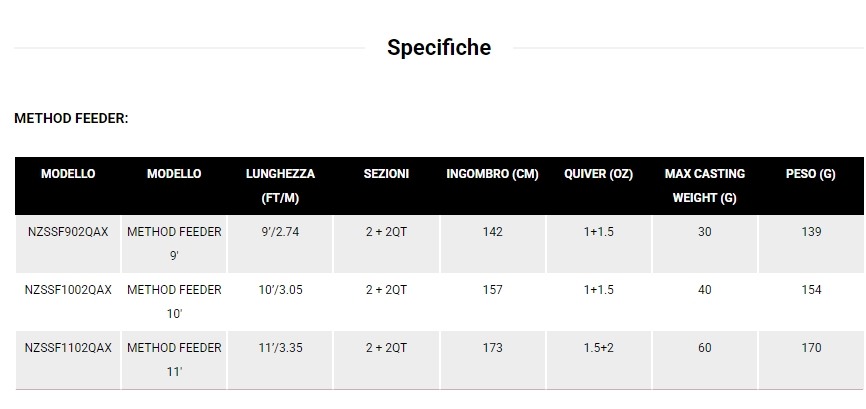Click the 40 max casting weight cell

pos(704,290)
